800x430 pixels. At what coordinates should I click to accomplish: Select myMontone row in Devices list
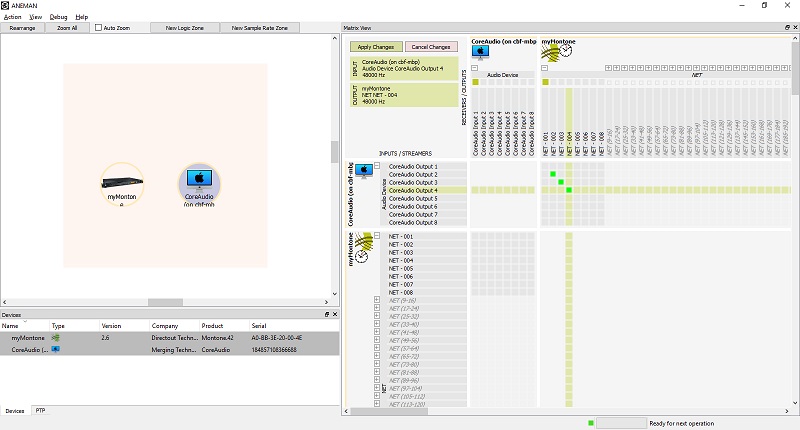[x=169, y=338]
